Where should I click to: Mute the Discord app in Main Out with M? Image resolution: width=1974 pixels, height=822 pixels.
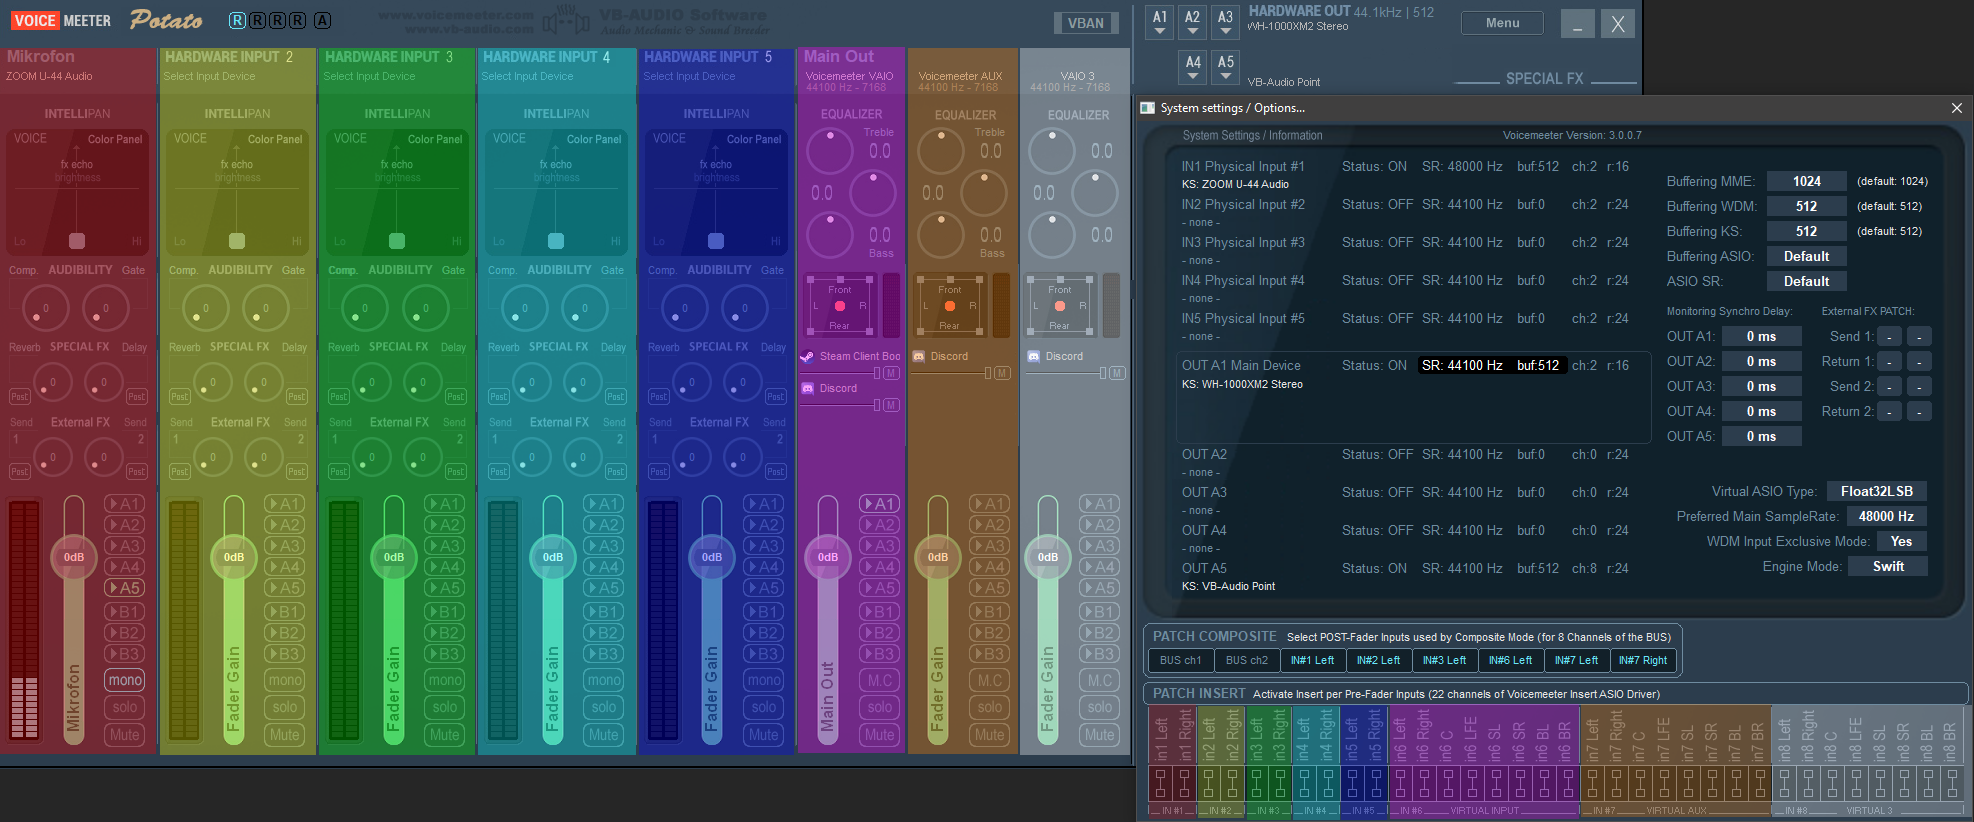[891, 405]
